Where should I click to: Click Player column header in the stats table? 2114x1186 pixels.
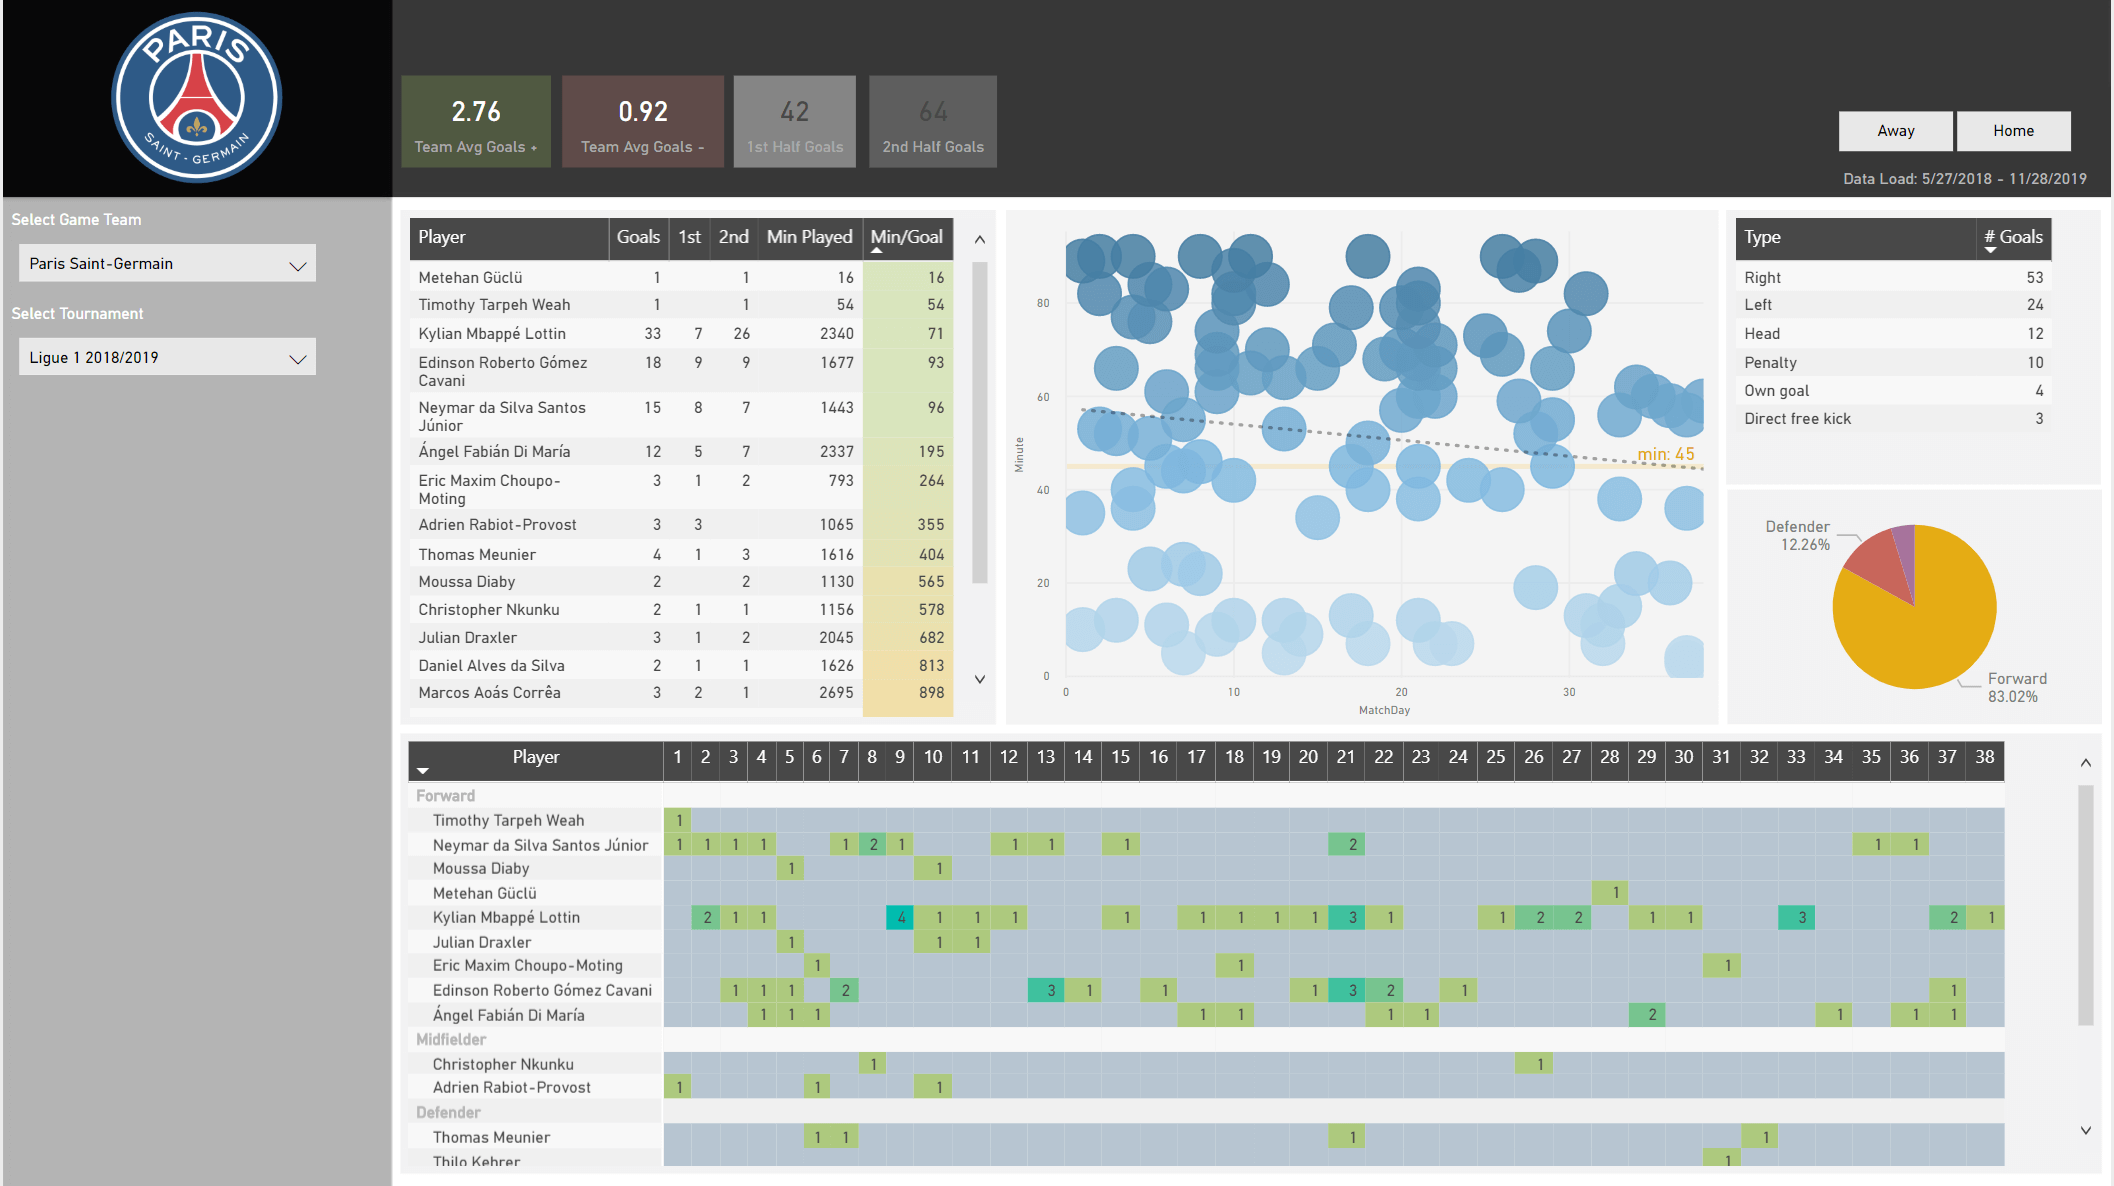[x=509, y=237]
